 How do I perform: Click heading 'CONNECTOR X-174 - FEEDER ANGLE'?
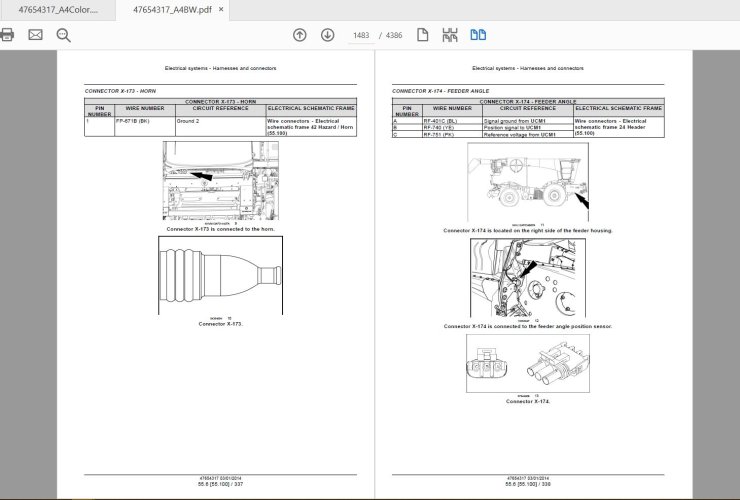tap(440, 91)
